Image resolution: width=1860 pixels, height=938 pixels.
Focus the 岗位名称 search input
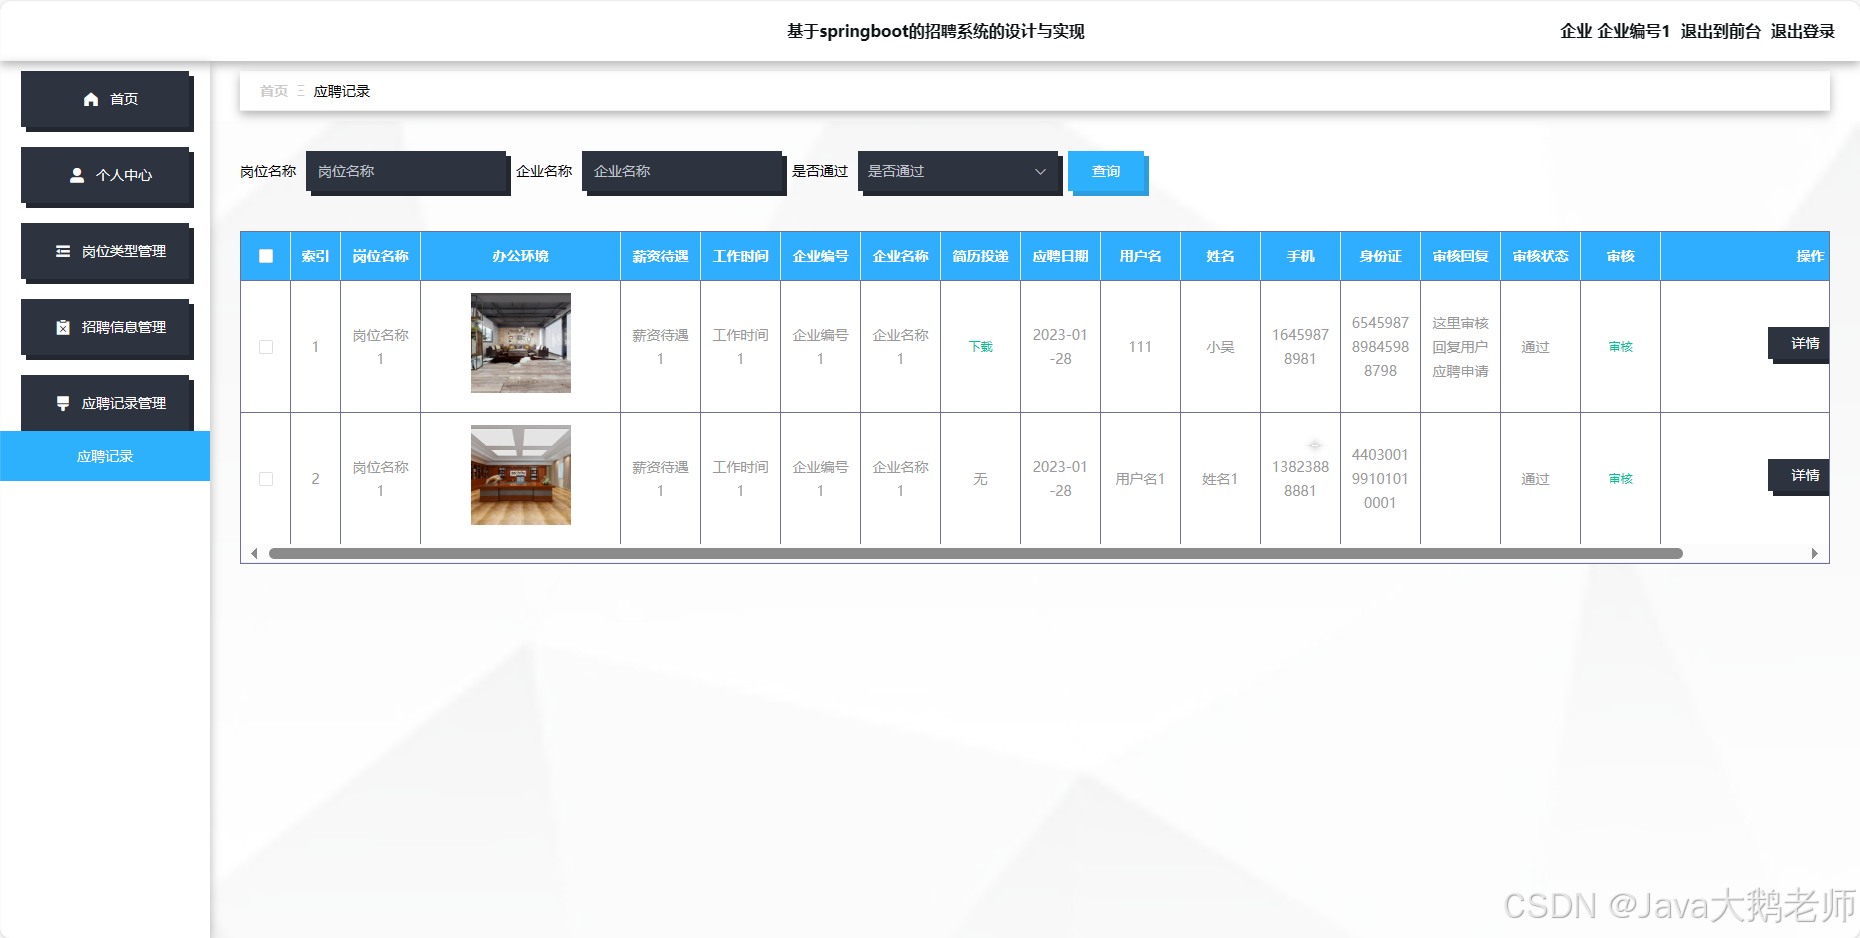pos(407,171)
